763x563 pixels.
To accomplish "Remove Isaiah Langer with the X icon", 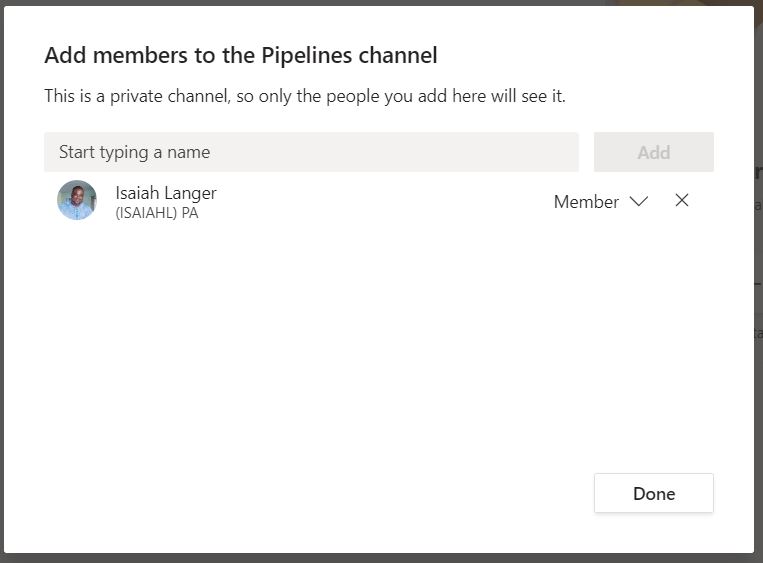I will pos(682,201).
